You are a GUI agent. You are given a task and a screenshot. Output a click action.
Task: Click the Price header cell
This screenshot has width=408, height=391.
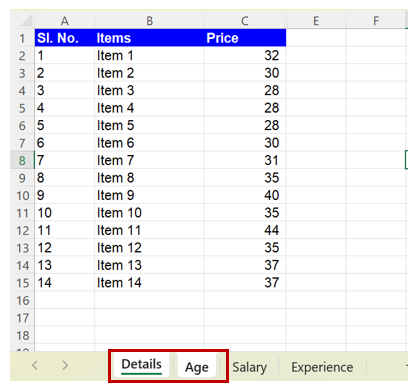(x=245, y=38)
